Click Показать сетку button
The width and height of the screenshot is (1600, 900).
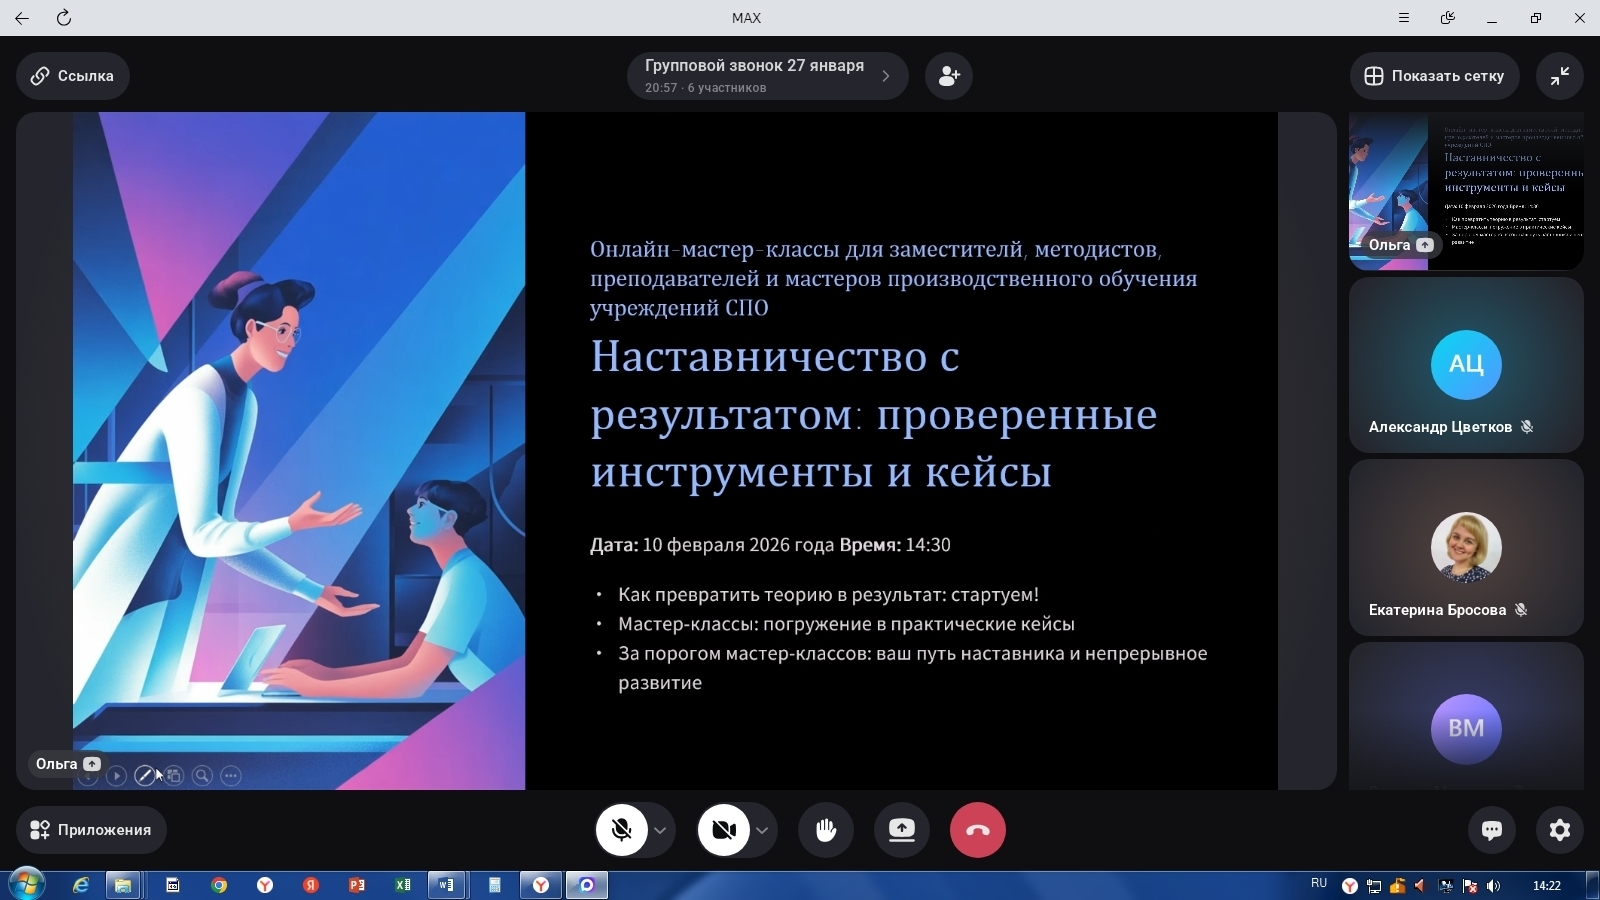pyautogui.click(x=1434, y=76)
